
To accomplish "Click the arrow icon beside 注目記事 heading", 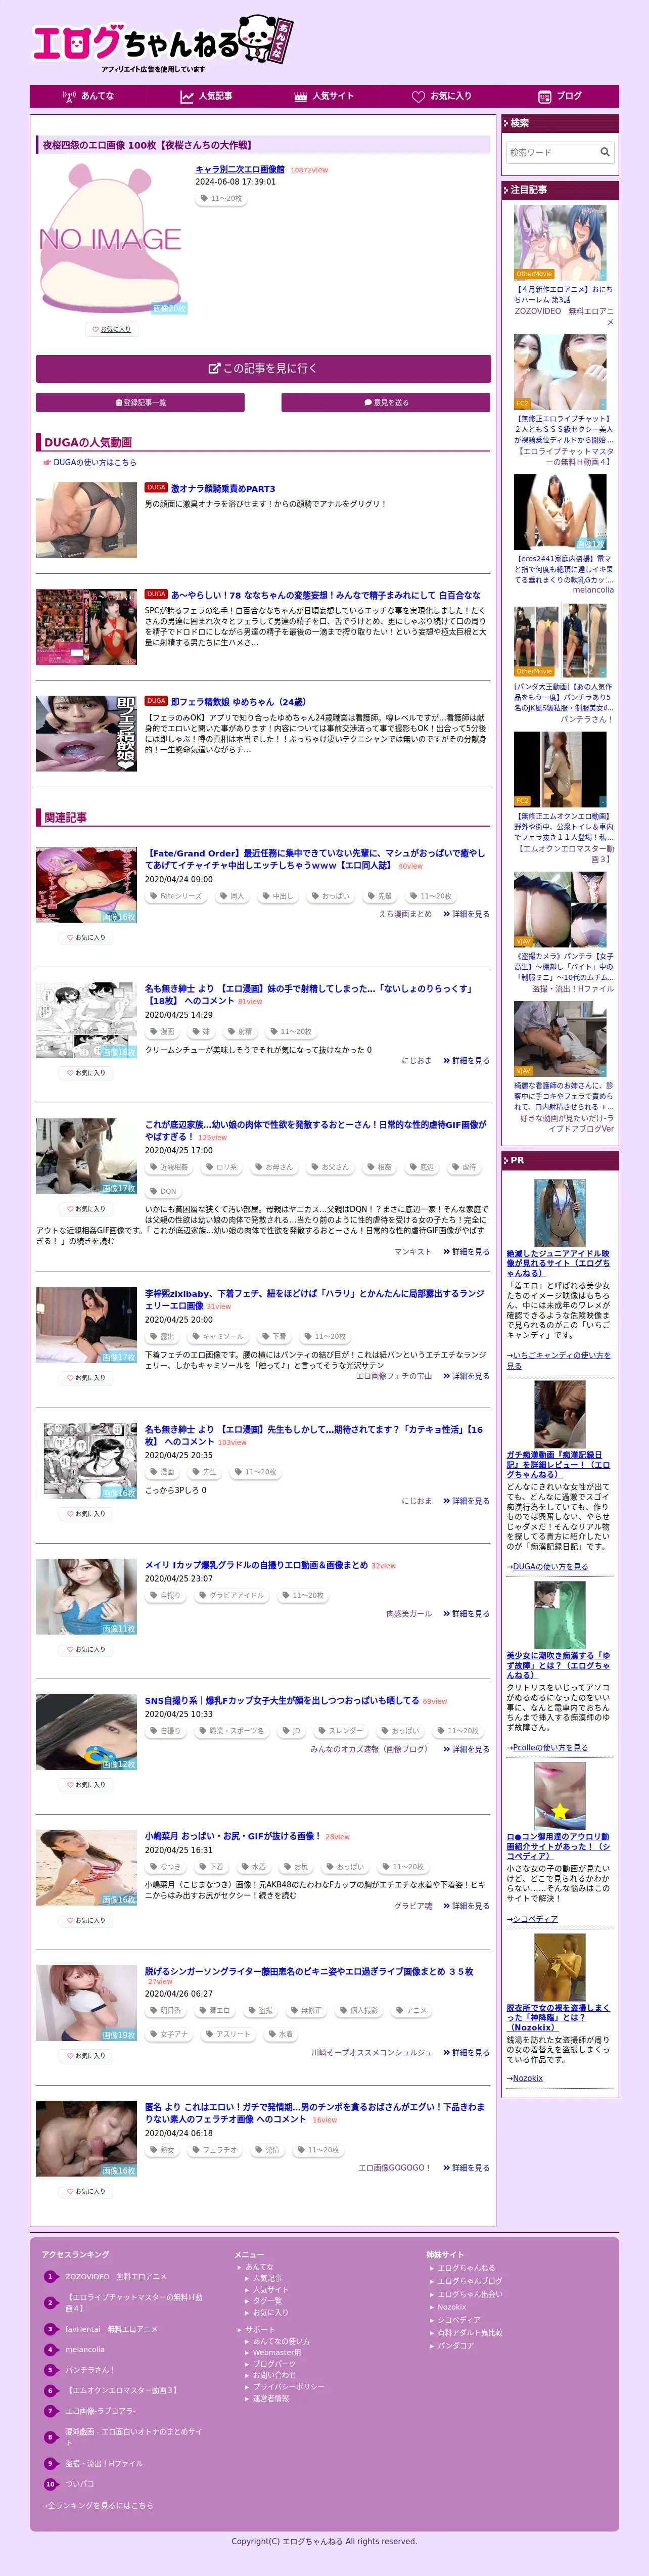I will coord(506,190).
